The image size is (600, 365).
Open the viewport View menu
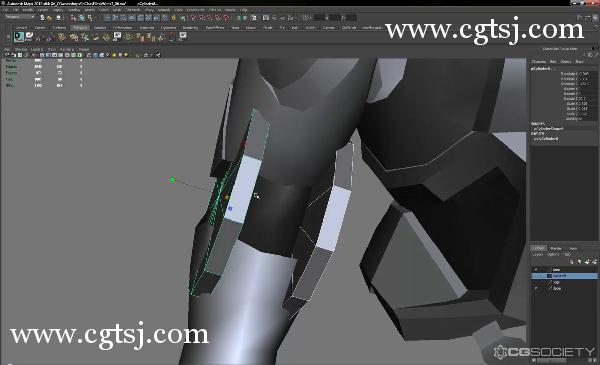7,50
